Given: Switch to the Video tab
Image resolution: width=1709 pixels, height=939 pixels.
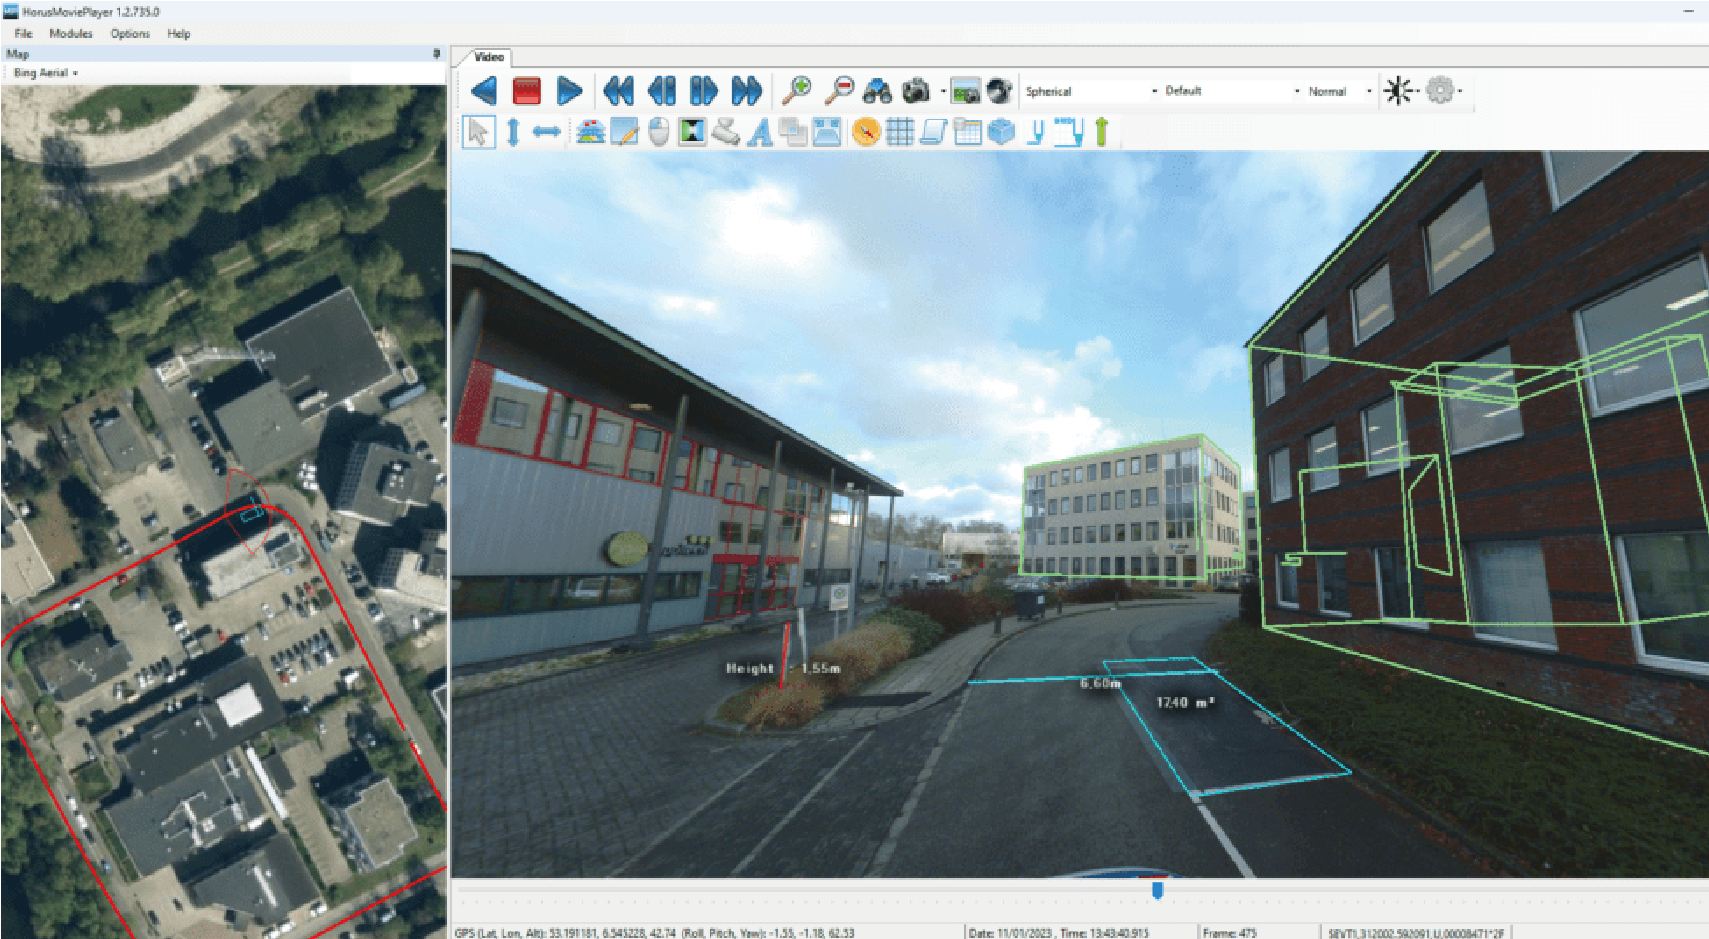Looking at the screenshot, I should [x=489, y=58].
